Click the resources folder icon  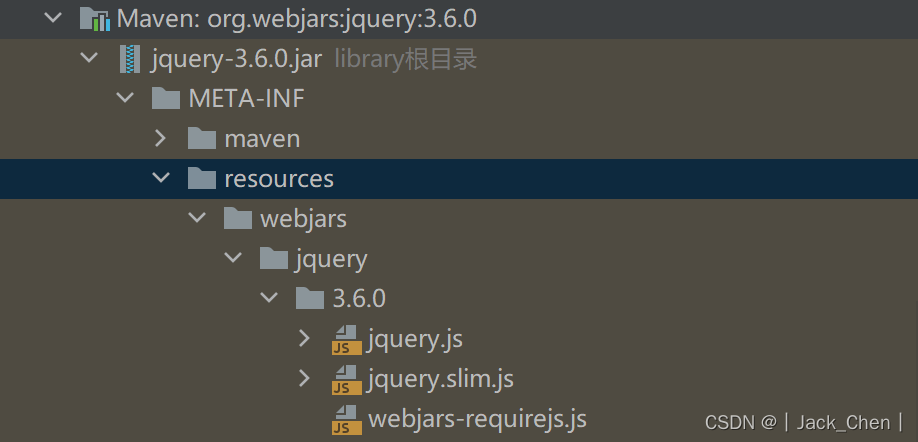(201, 178)
